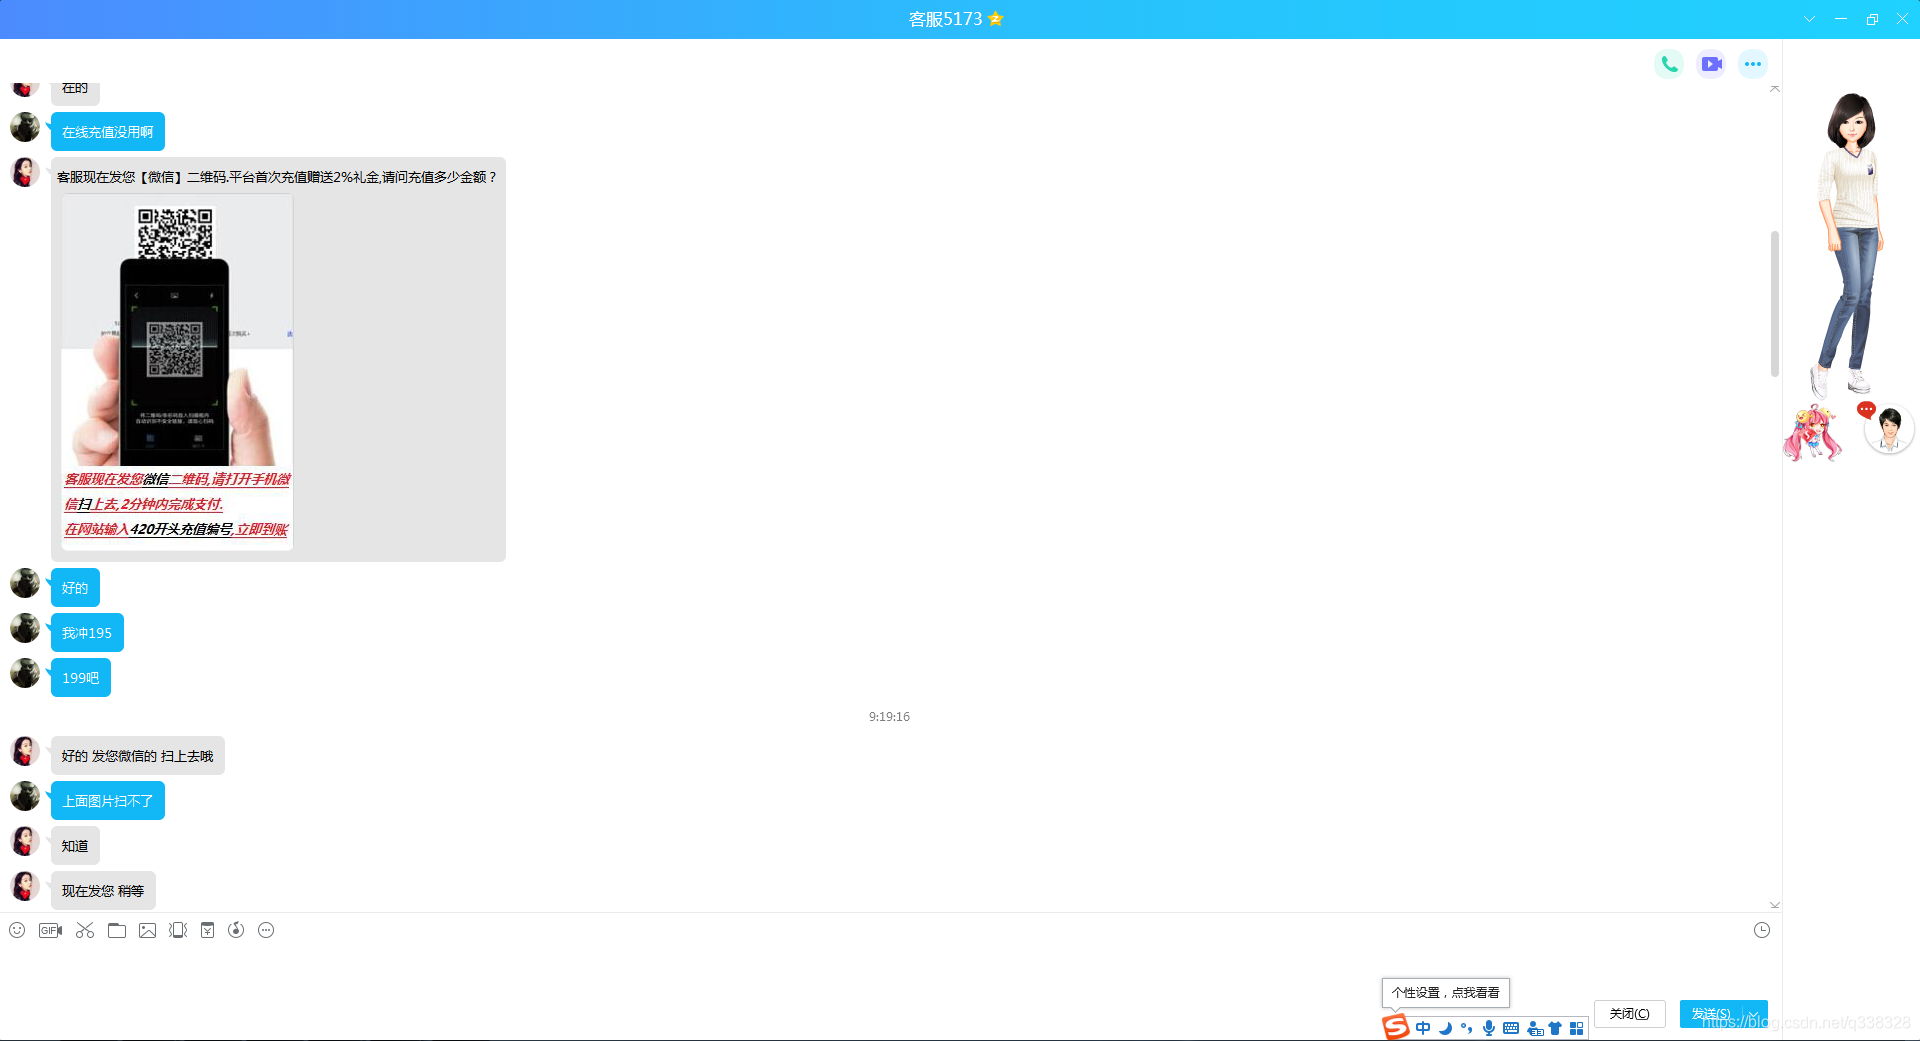Open the red packet yuan icon
Screen dimensions: 1920x1041
pyautogui.click(x=207, y=930)
